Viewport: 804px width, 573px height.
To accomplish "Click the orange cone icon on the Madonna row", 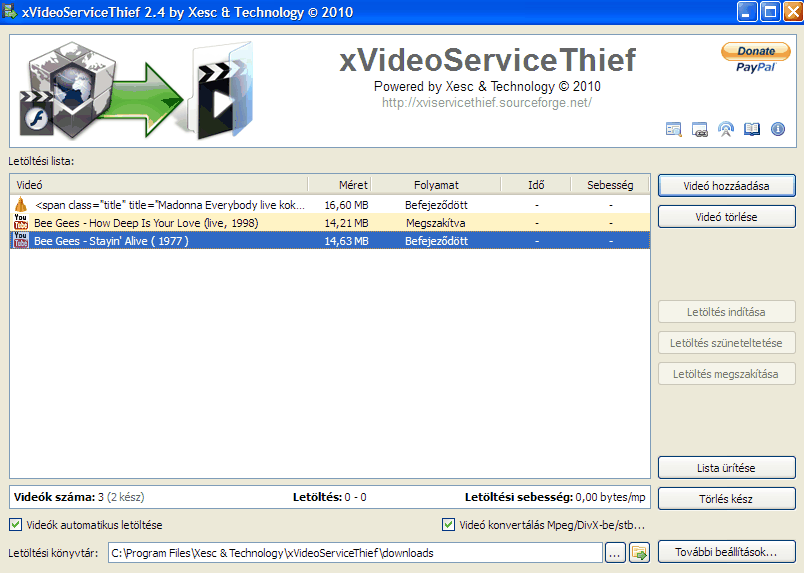I will coord(21,204).
